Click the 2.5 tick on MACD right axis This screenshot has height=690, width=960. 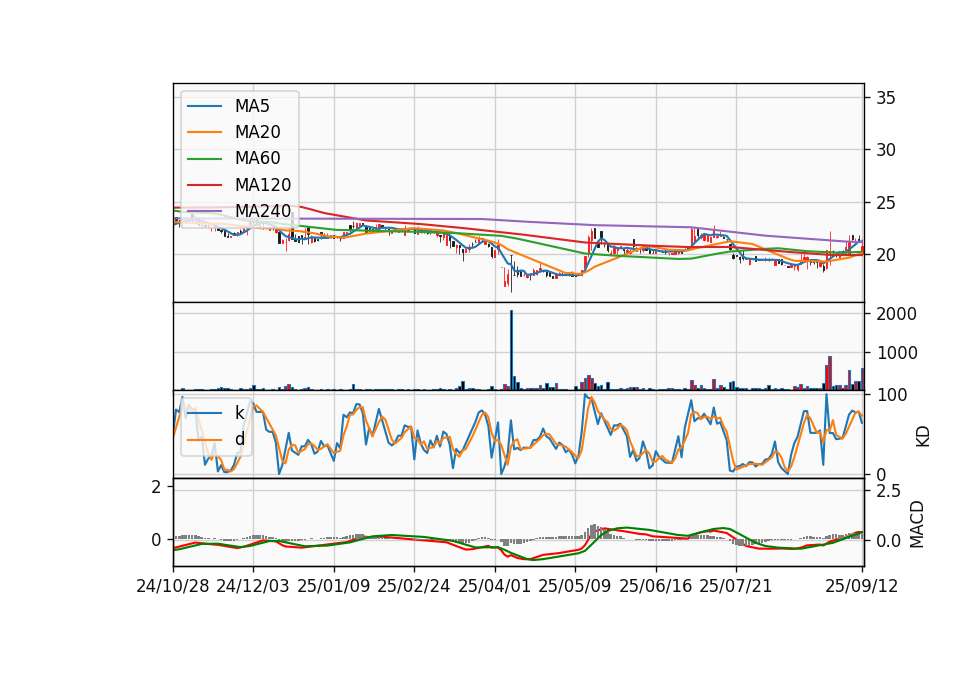coord(888,491)
